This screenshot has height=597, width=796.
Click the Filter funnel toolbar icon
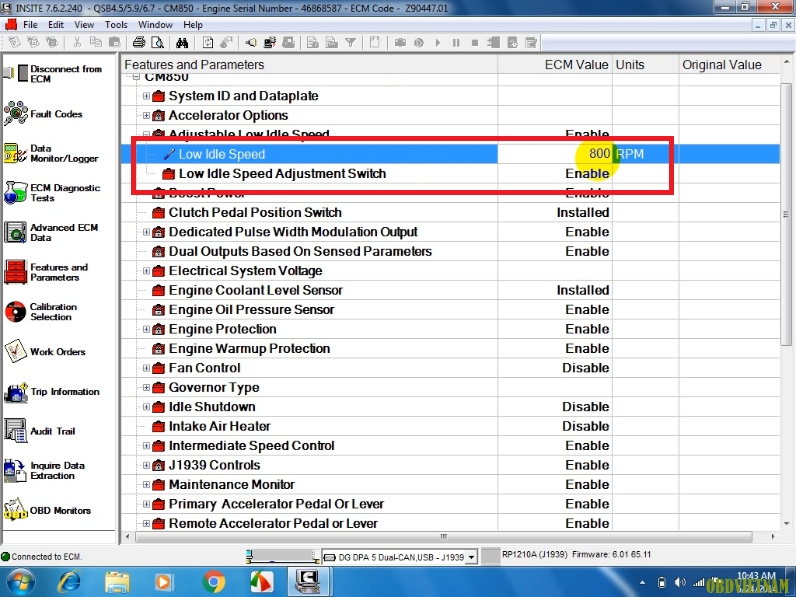click(x=350, y=43)
